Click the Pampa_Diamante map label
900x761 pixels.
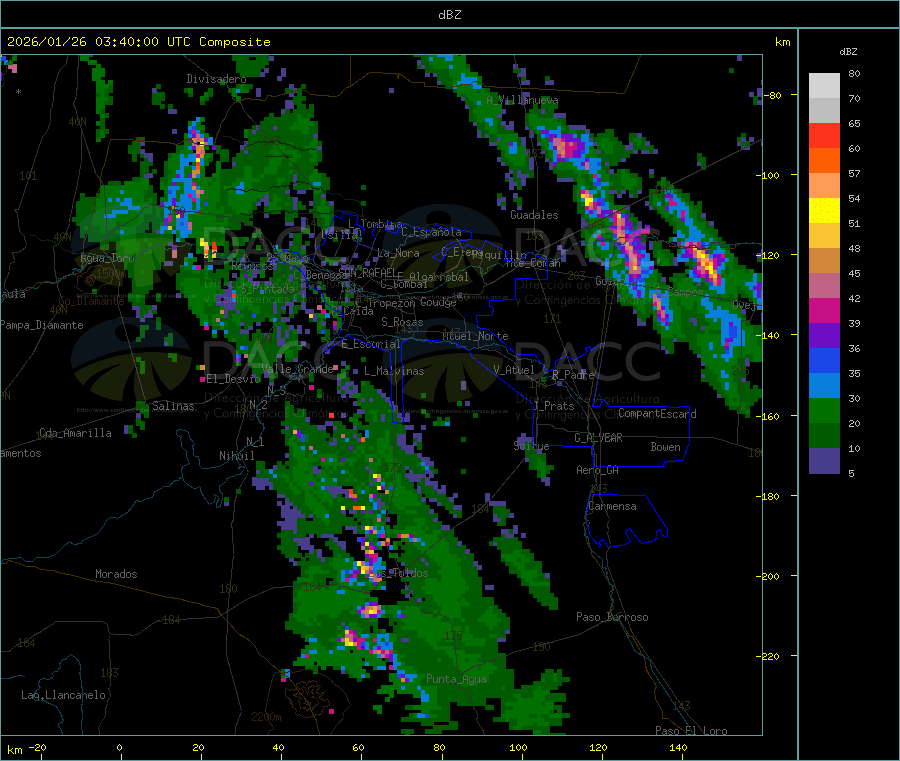coord(42,325)
